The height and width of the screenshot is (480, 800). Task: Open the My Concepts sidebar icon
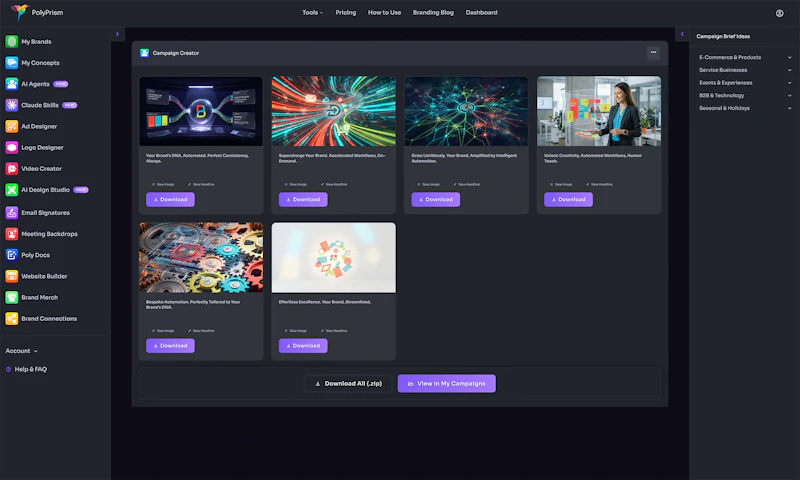pyautogui.click(x=11, y=63)
